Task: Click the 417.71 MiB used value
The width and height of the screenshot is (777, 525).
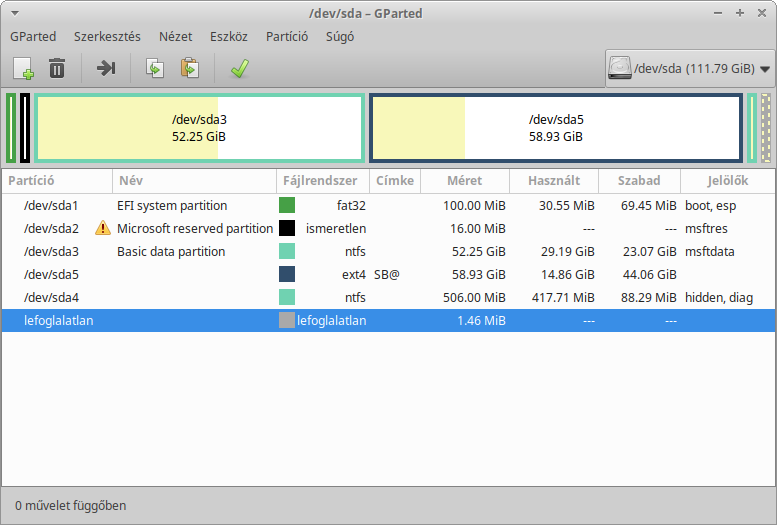Action: pos(563,297)
